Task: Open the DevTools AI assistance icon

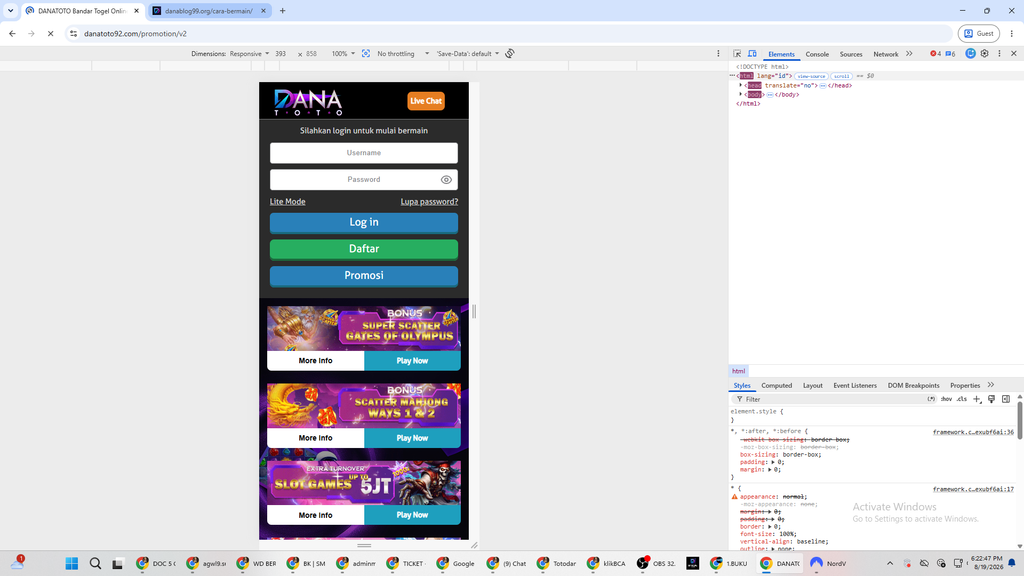Action: (x=970, y=54)
